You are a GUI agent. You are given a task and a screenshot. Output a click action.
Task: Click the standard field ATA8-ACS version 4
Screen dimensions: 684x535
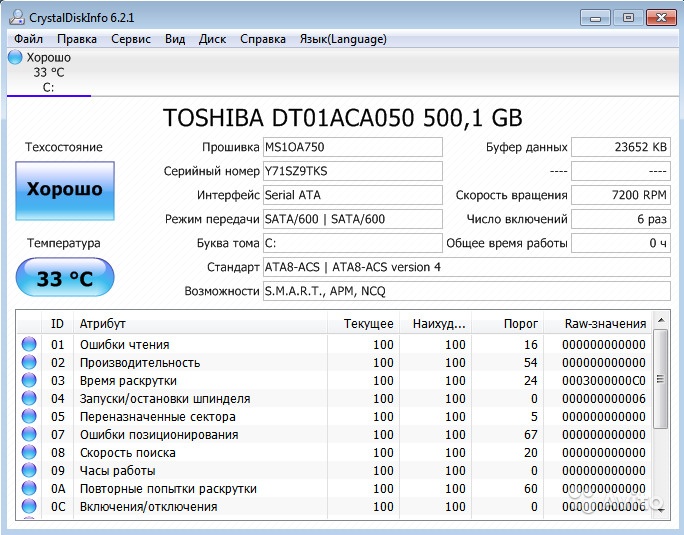466,267
